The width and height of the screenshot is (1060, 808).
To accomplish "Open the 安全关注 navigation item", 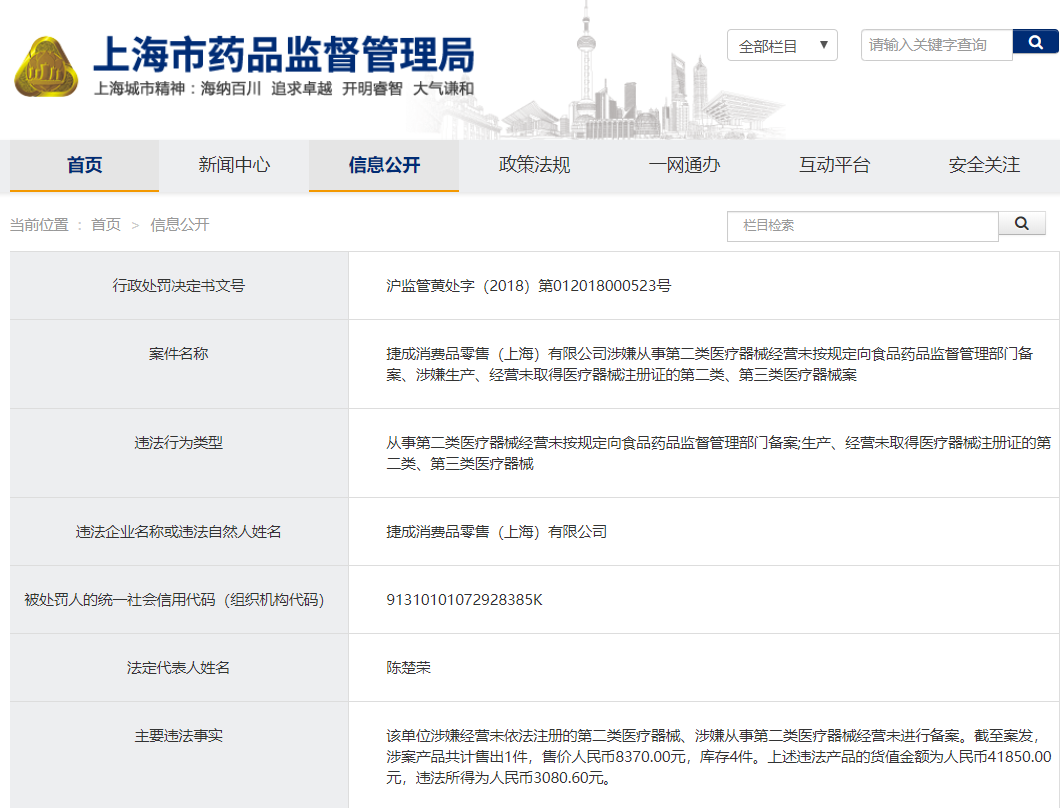I will tap(984, 165).
